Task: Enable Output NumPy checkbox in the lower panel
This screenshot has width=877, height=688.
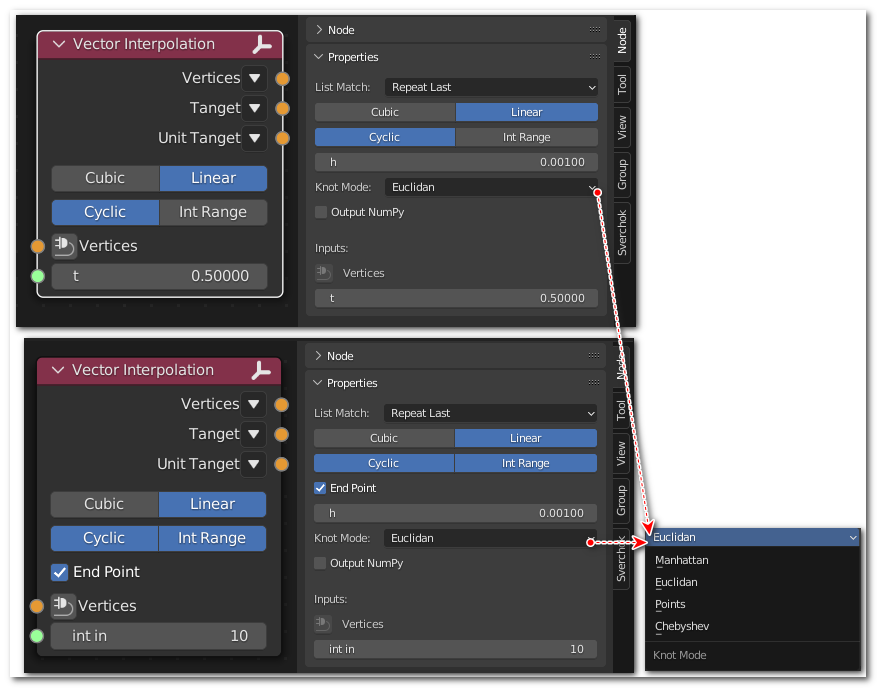Action: pyautogui.click(x=320, y=563)
